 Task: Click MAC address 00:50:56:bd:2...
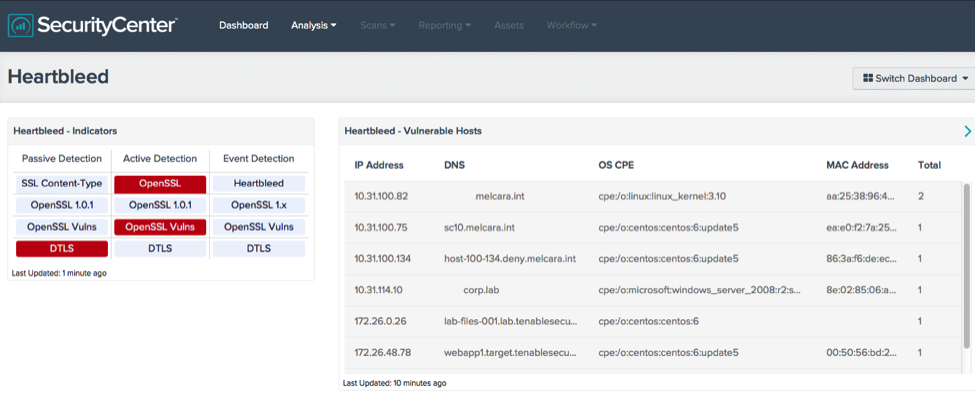(x=861, y=352)
